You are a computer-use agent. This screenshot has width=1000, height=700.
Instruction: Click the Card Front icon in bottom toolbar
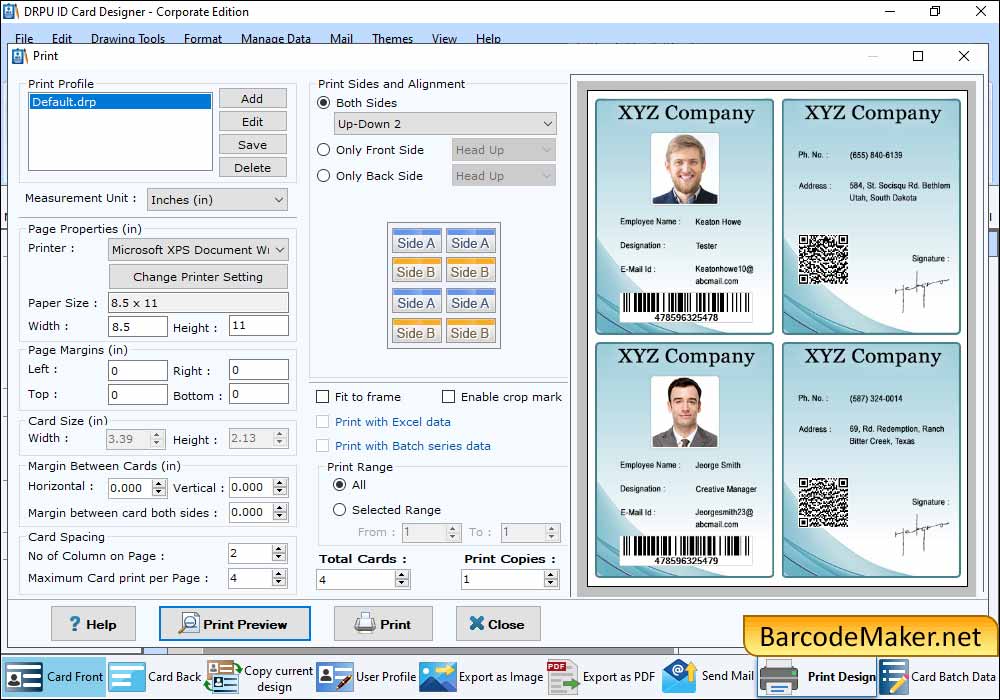tap(24, 677)
